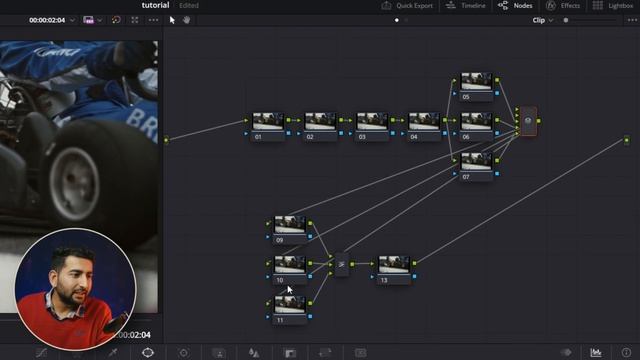This screenshot has width=640, height=360.
Task: Open viewer options ellipsis menu
Action: coord(153,20)
